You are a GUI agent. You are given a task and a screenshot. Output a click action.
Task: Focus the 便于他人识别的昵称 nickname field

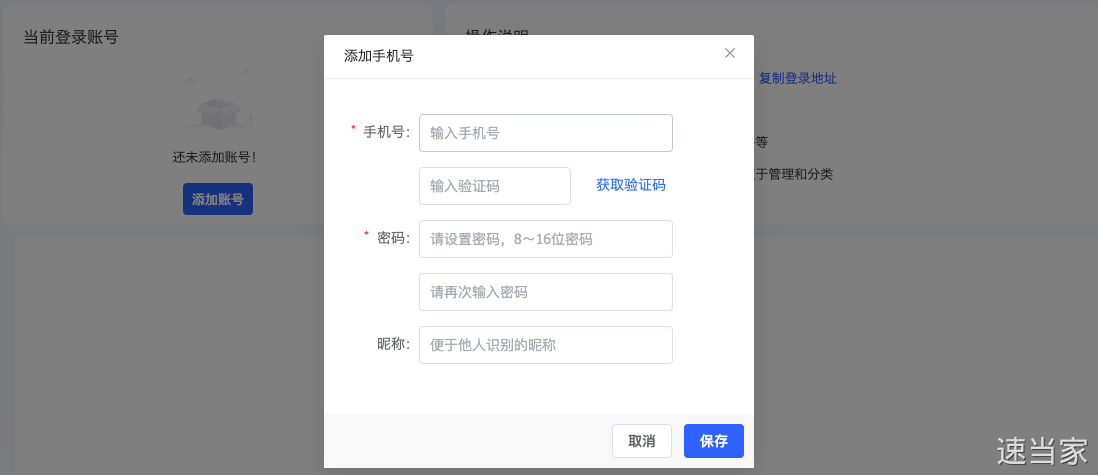(x=545, y=345)
